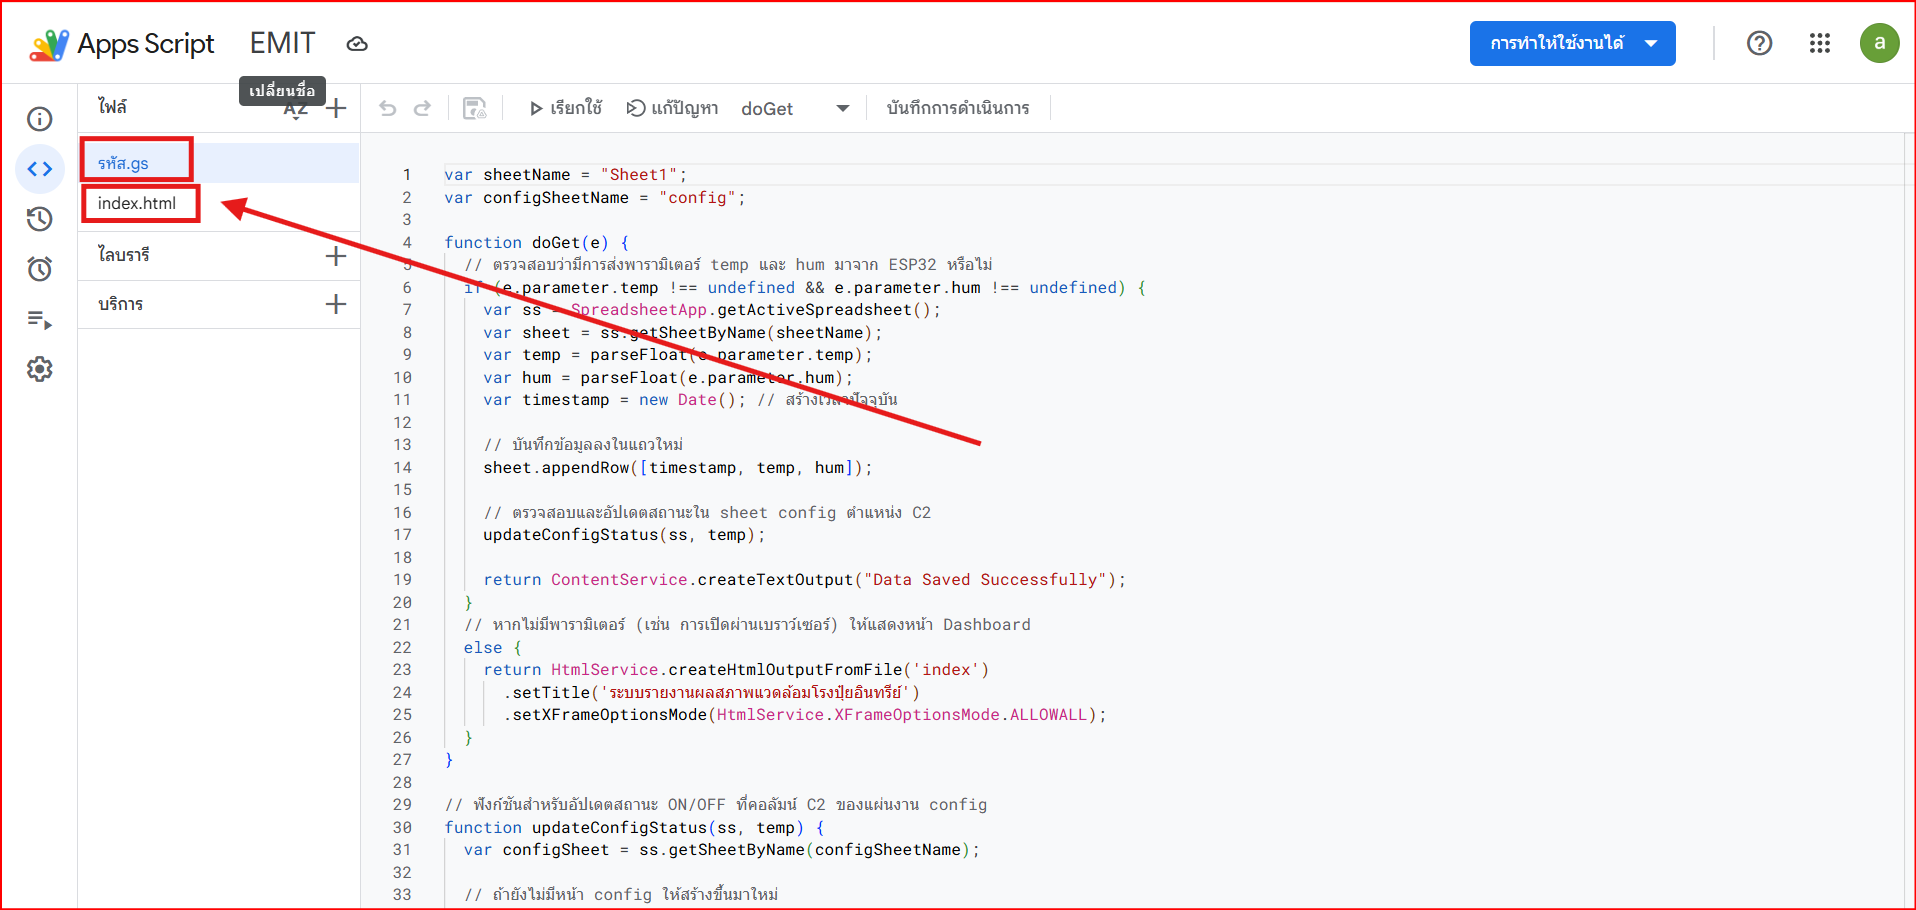This screenshot has width=1916, height=910.
Task: Add a new library with plus icon
Action: click(336, 256)
